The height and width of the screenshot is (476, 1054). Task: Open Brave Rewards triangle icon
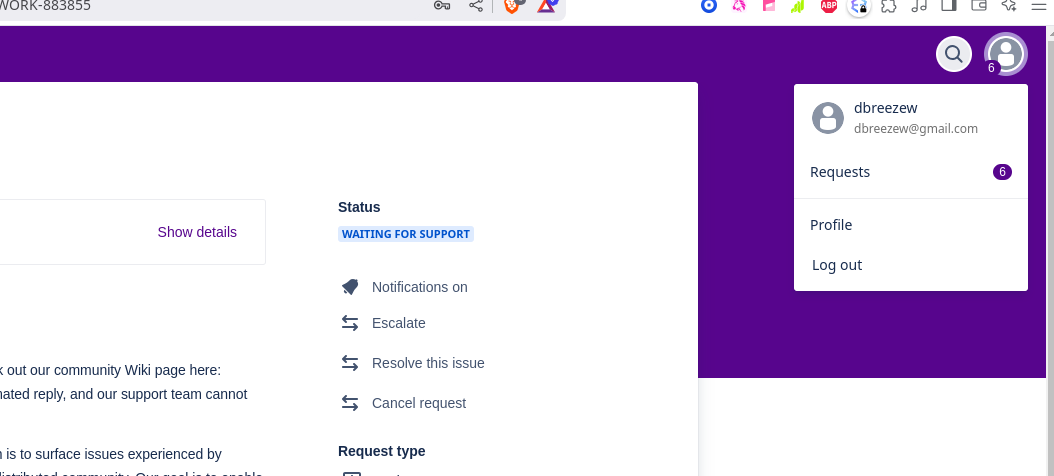click(546, 6)
